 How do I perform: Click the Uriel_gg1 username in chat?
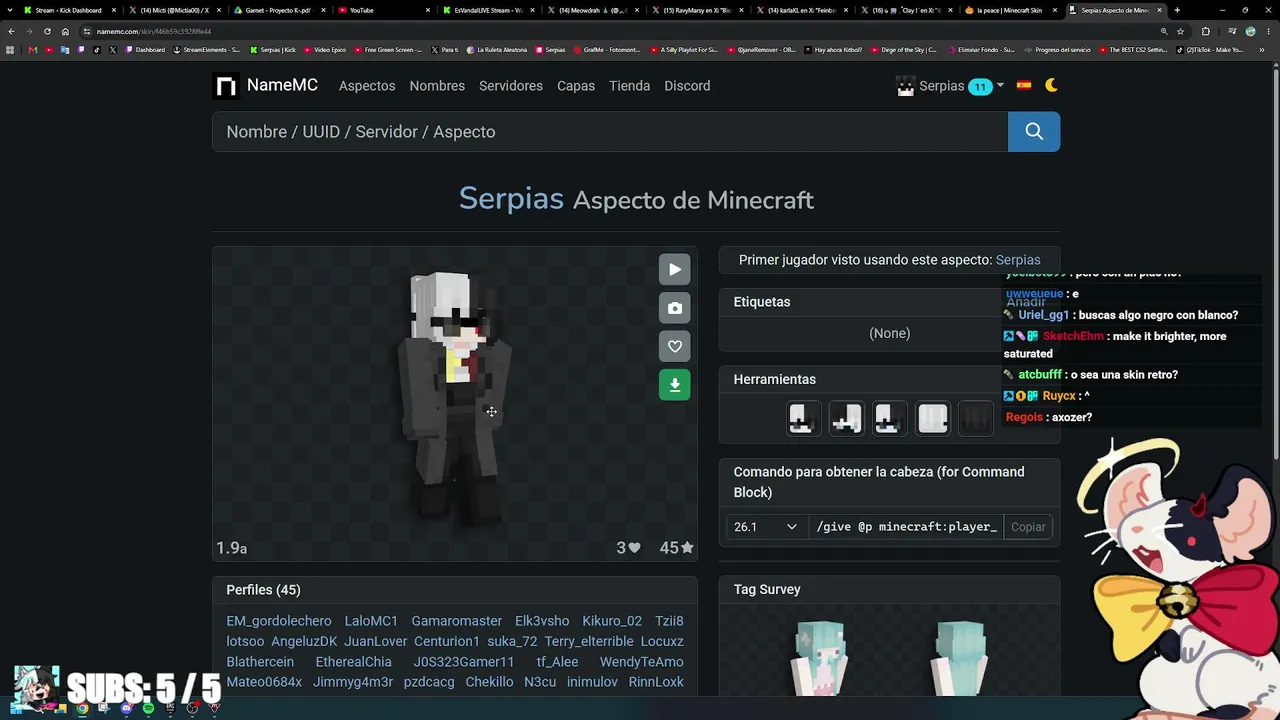[1044, 315]
